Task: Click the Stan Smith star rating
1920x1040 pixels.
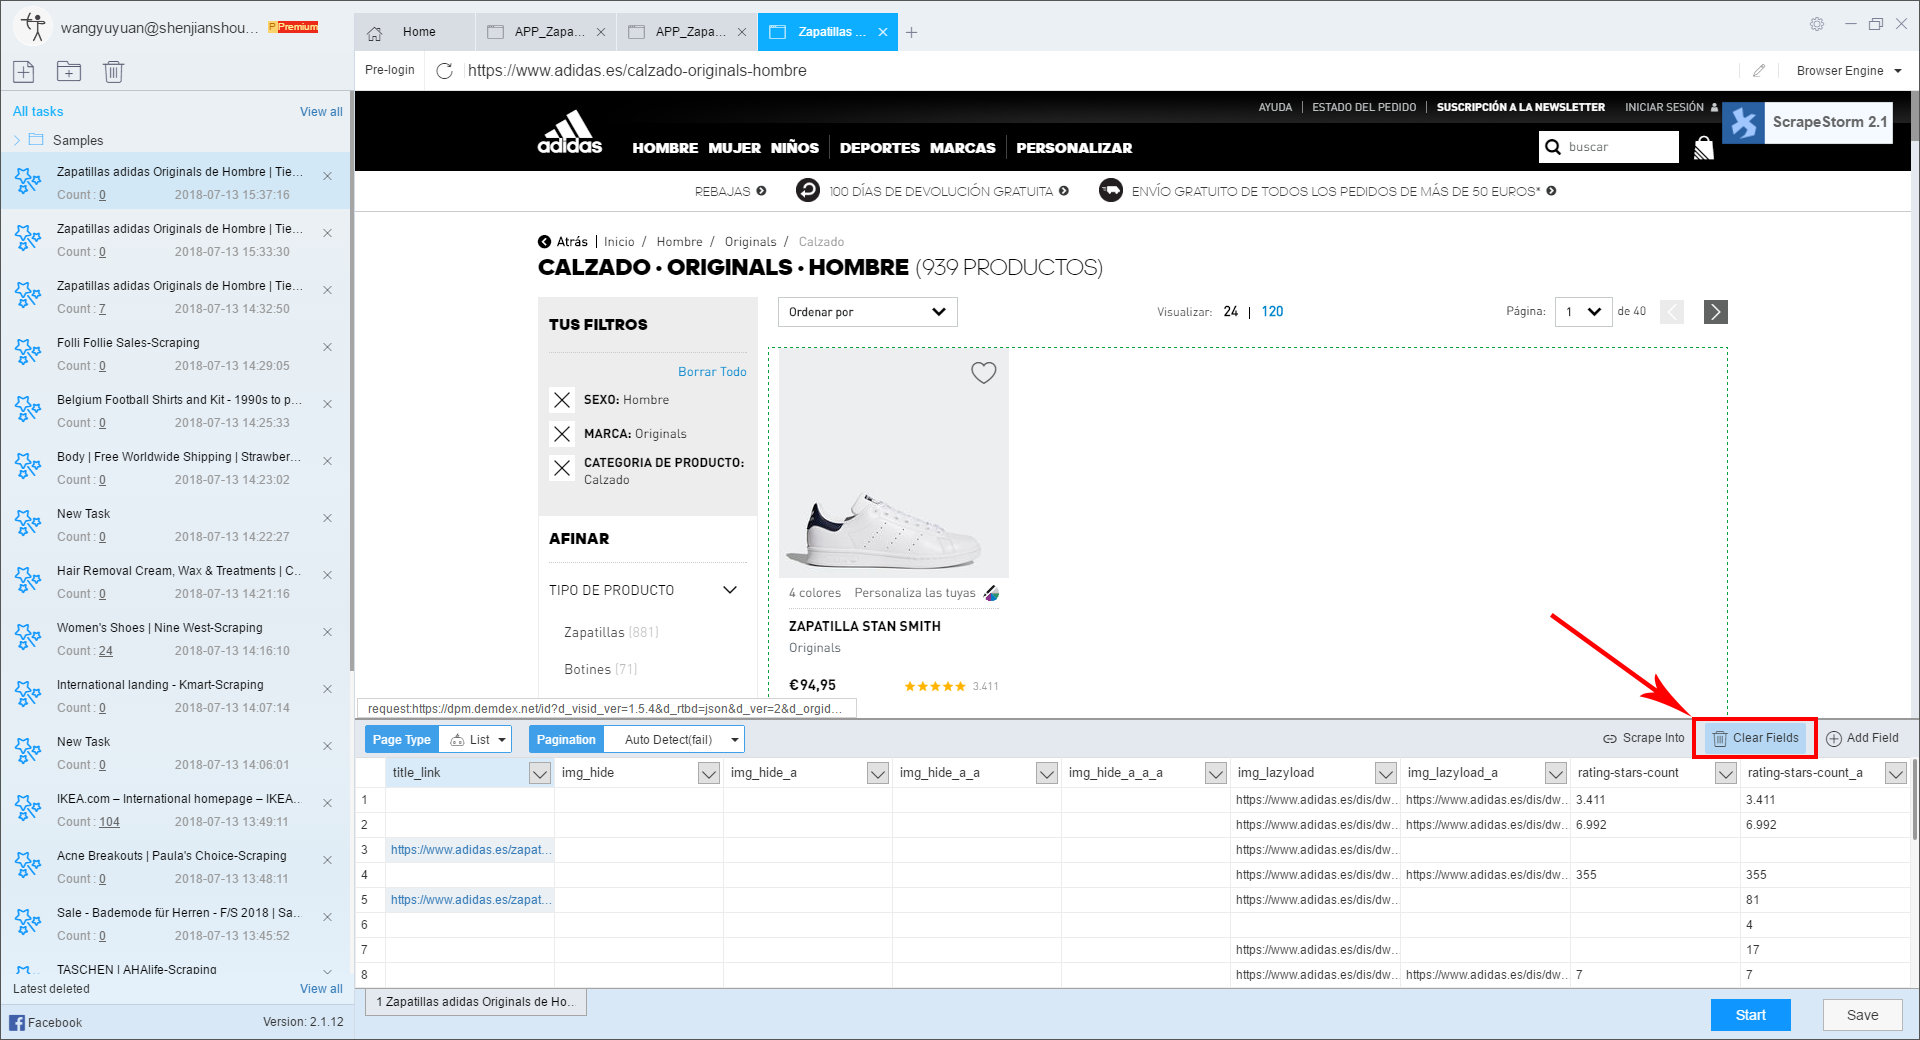Action: pyautogui.click(x=935, y=686)
